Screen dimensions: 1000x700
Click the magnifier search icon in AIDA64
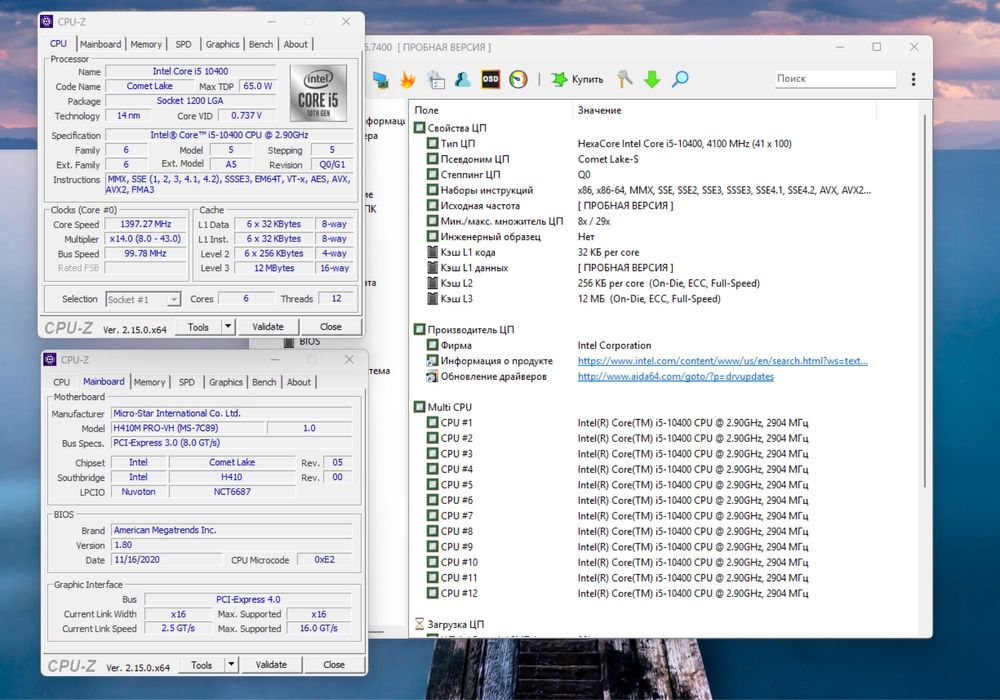pyautogui.click(x=680, y=79)
